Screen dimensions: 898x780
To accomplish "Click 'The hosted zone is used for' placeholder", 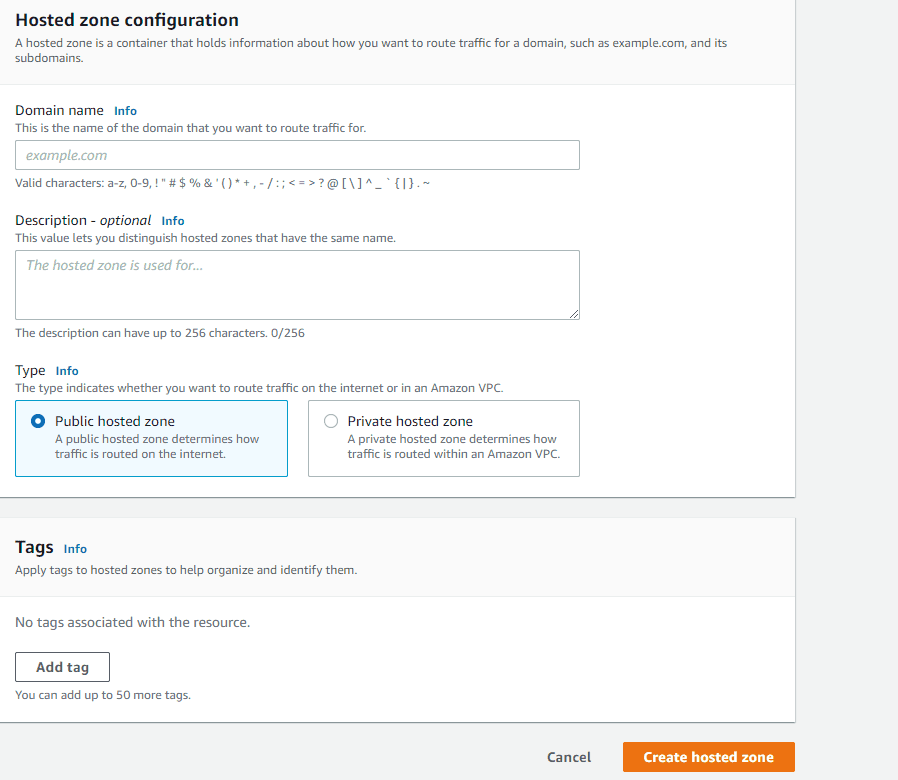I will [115, 265].
